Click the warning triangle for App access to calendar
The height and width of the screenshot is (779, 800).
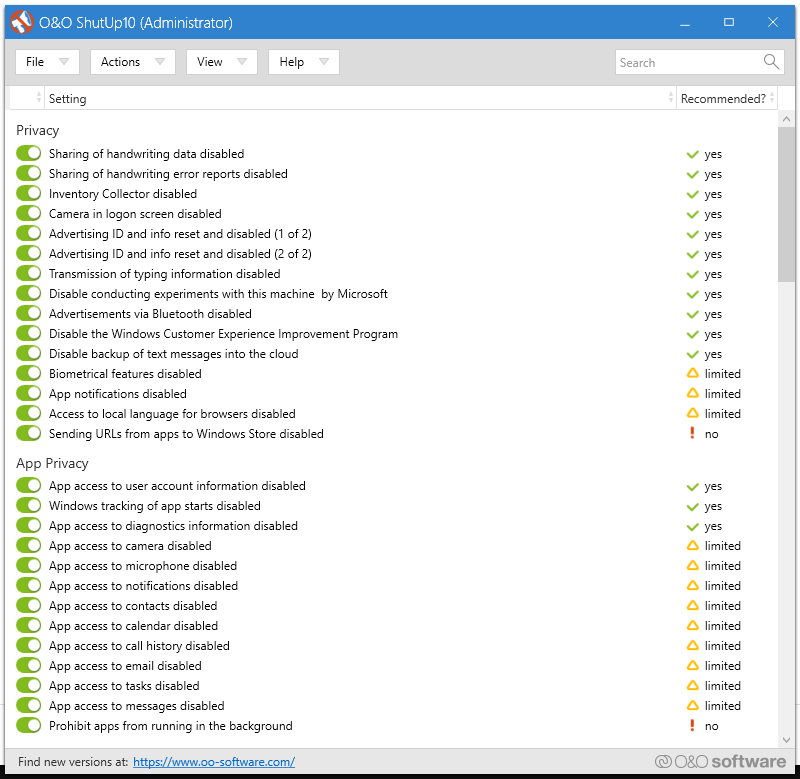(x=692, y=625)
